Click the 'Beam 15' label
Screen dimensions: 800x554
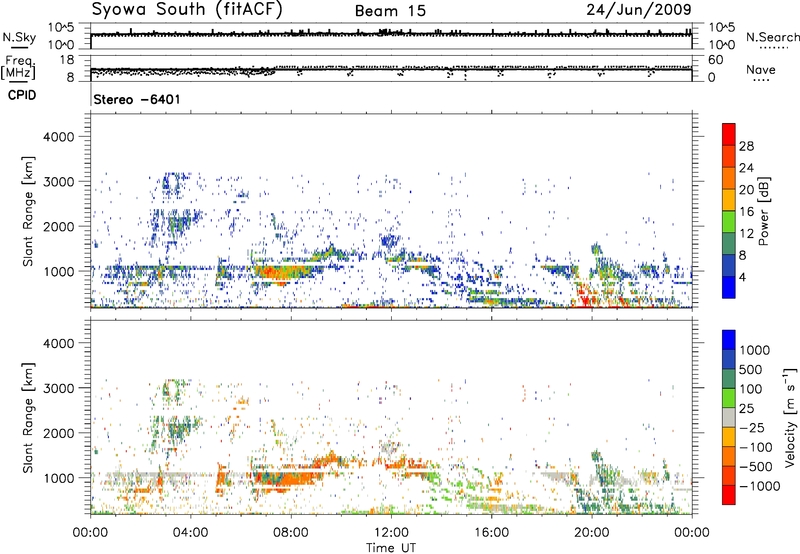(x=390, y=11)
